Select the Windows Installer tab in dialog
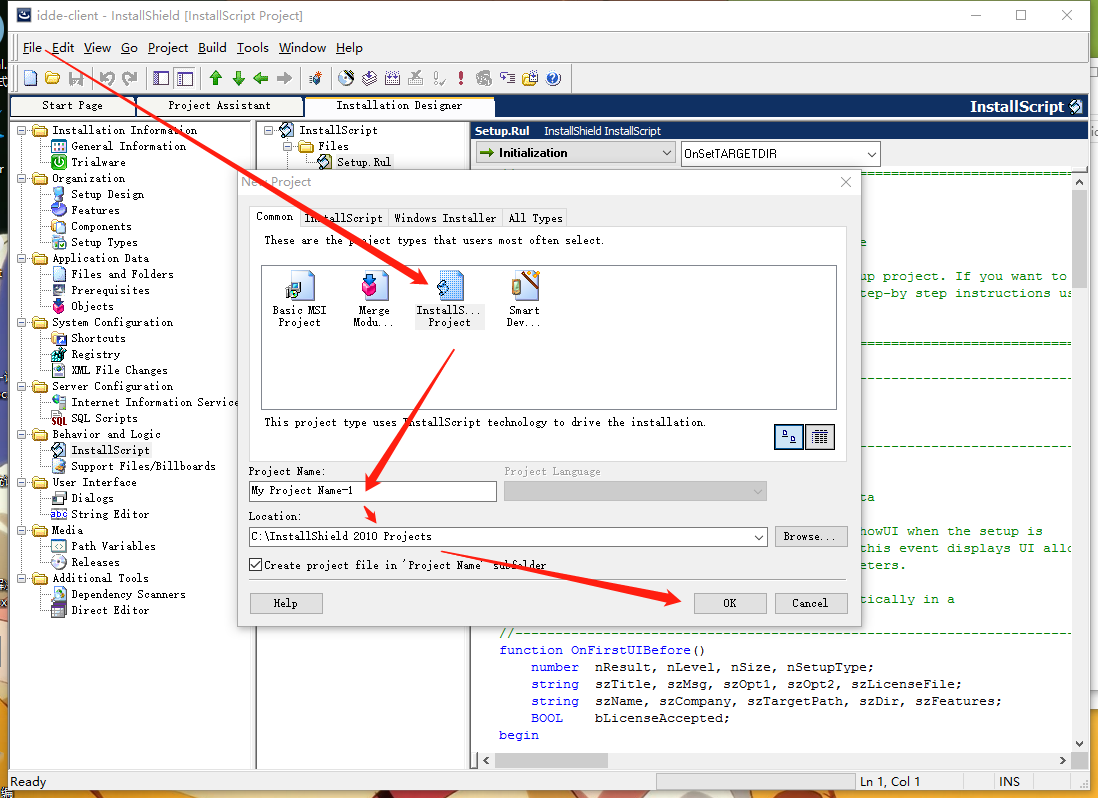This screenshot has width=1098, height=798. click(445, 218)
